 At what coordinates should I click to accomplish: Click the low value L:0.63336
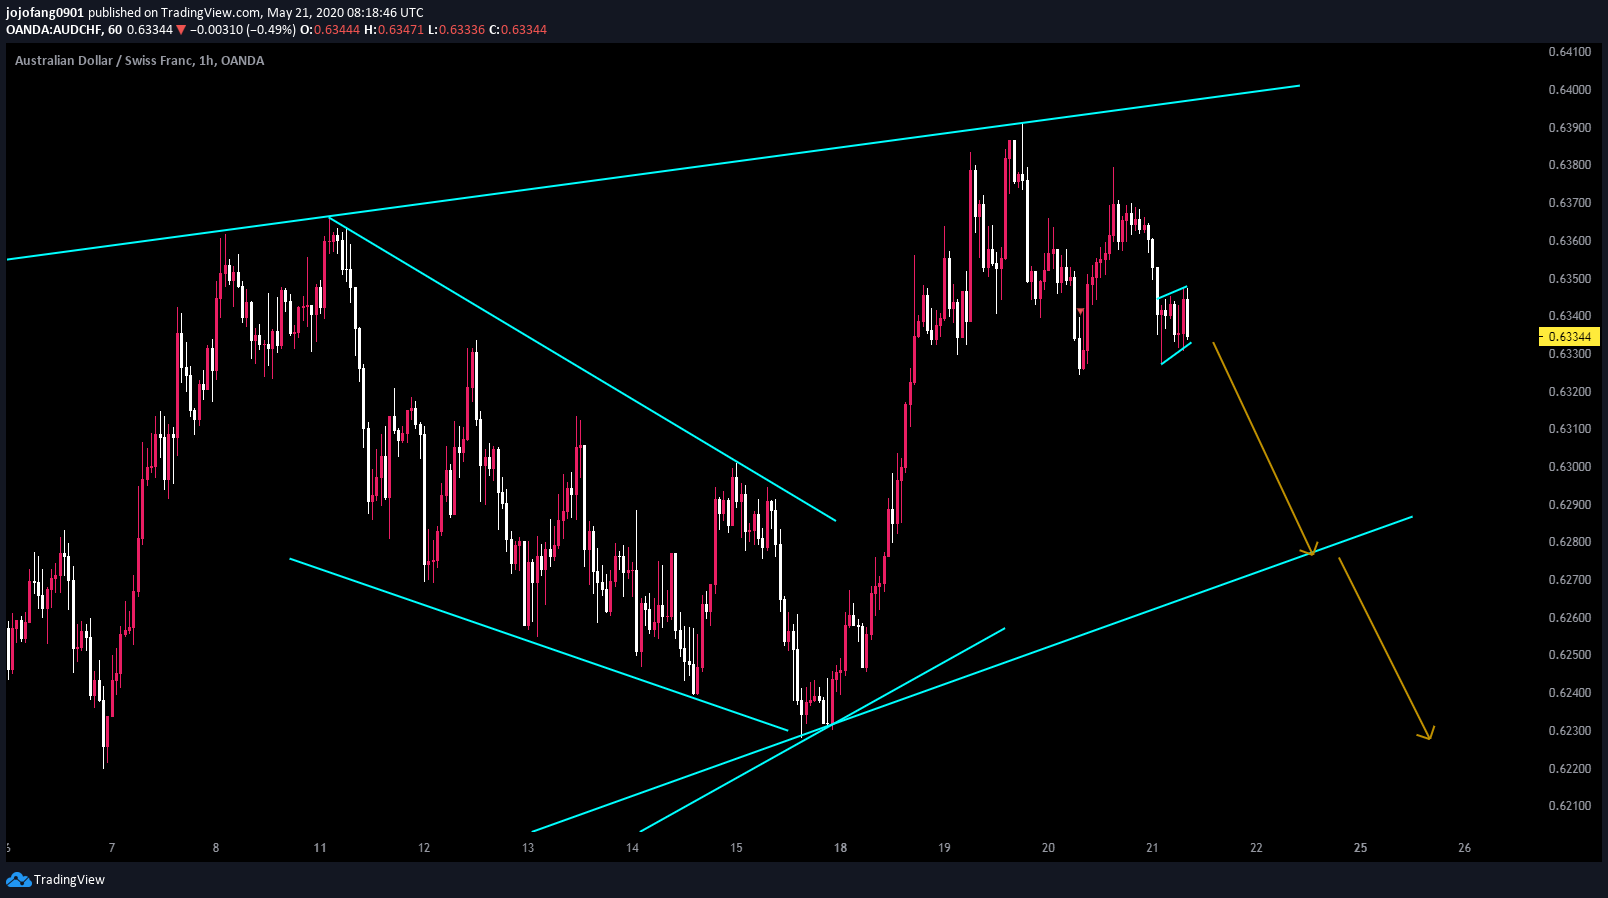tap(456, 30)
